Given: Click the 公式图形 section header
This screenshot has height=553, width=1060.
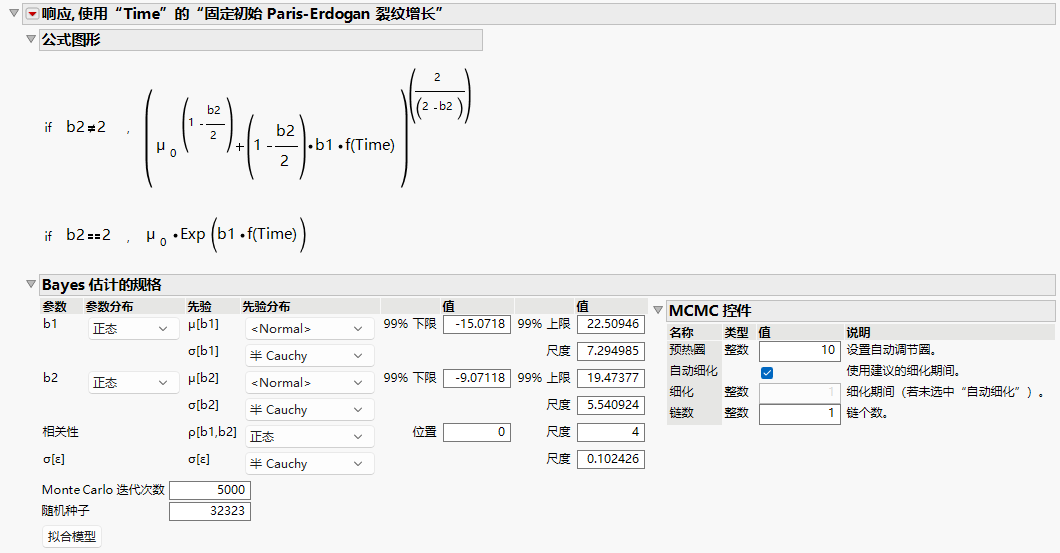Looking at the screenshot, I should click(x=260, y=40).
